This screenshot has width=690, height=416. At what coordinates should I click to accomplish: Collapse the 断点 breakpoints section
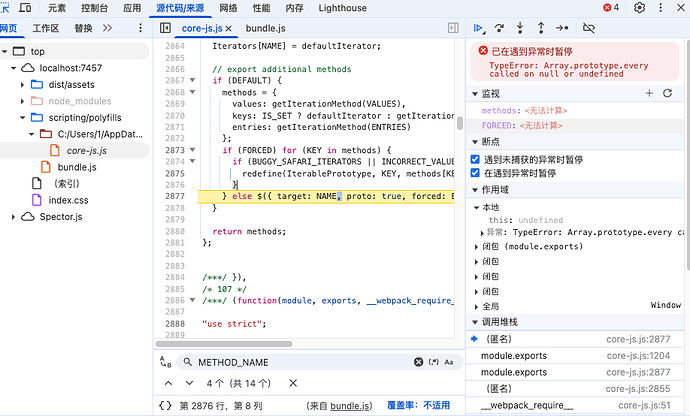click(x=475, y=142)
